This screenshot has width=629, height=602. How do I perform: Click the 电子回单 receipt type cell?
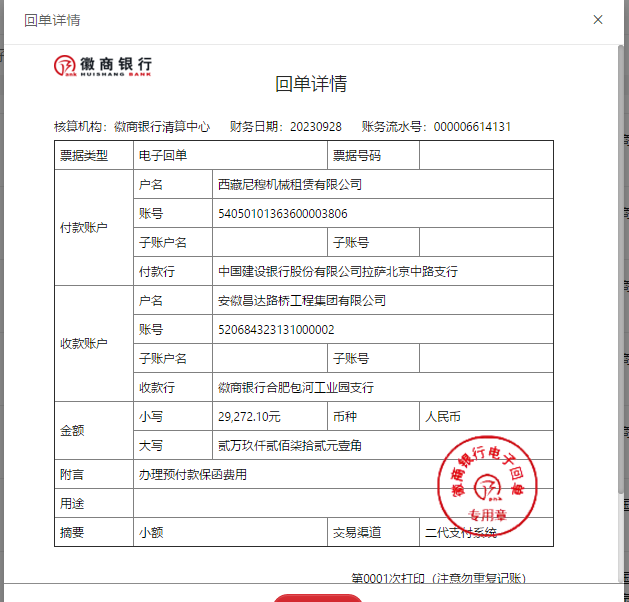point(163,156)
